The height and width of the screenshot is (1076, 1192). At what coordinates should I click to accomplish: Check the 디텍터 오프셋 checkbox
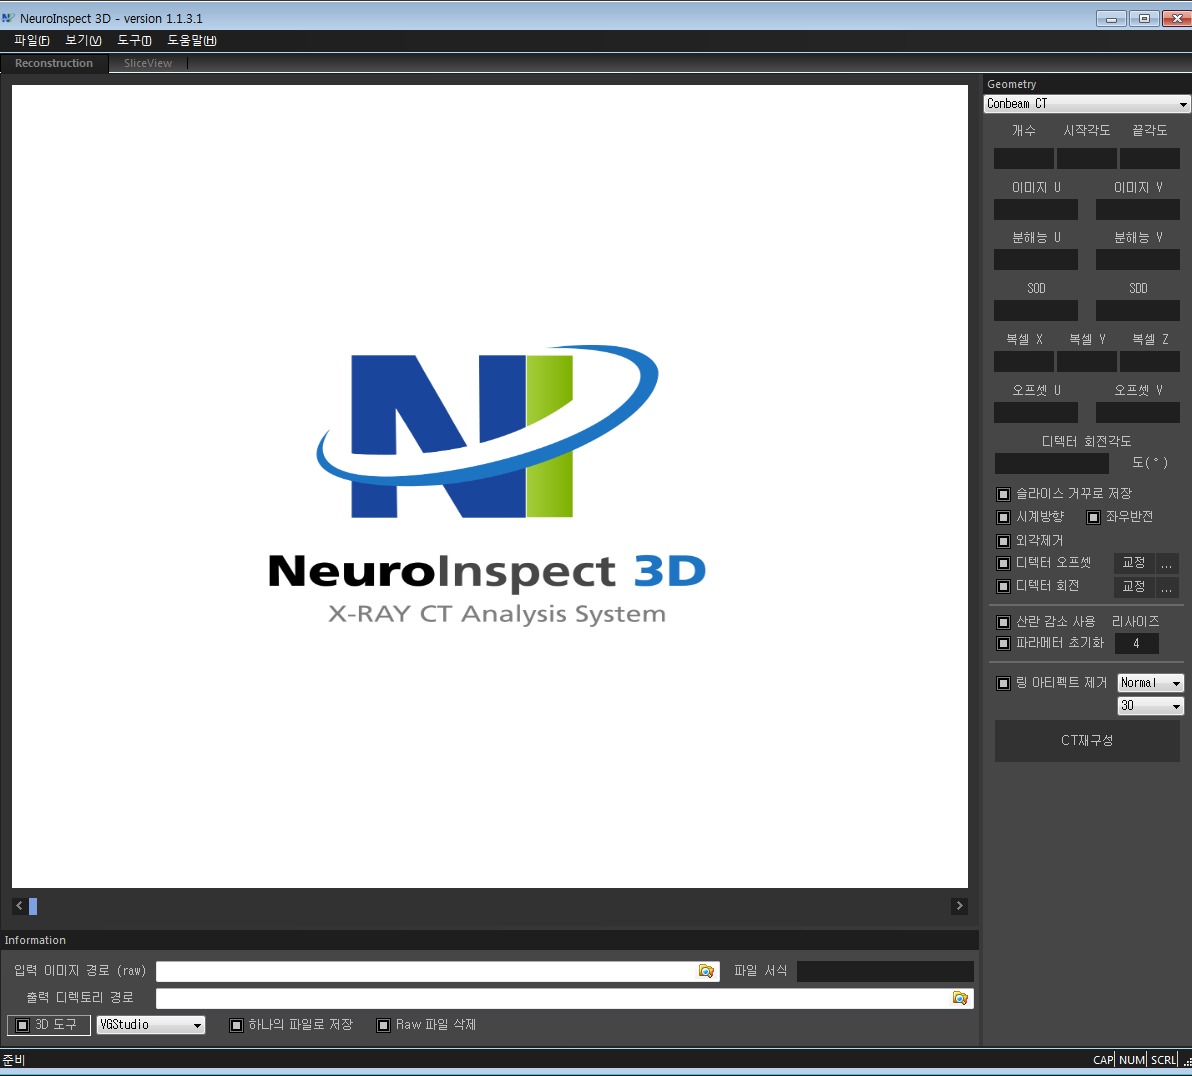pos(1003,563)
